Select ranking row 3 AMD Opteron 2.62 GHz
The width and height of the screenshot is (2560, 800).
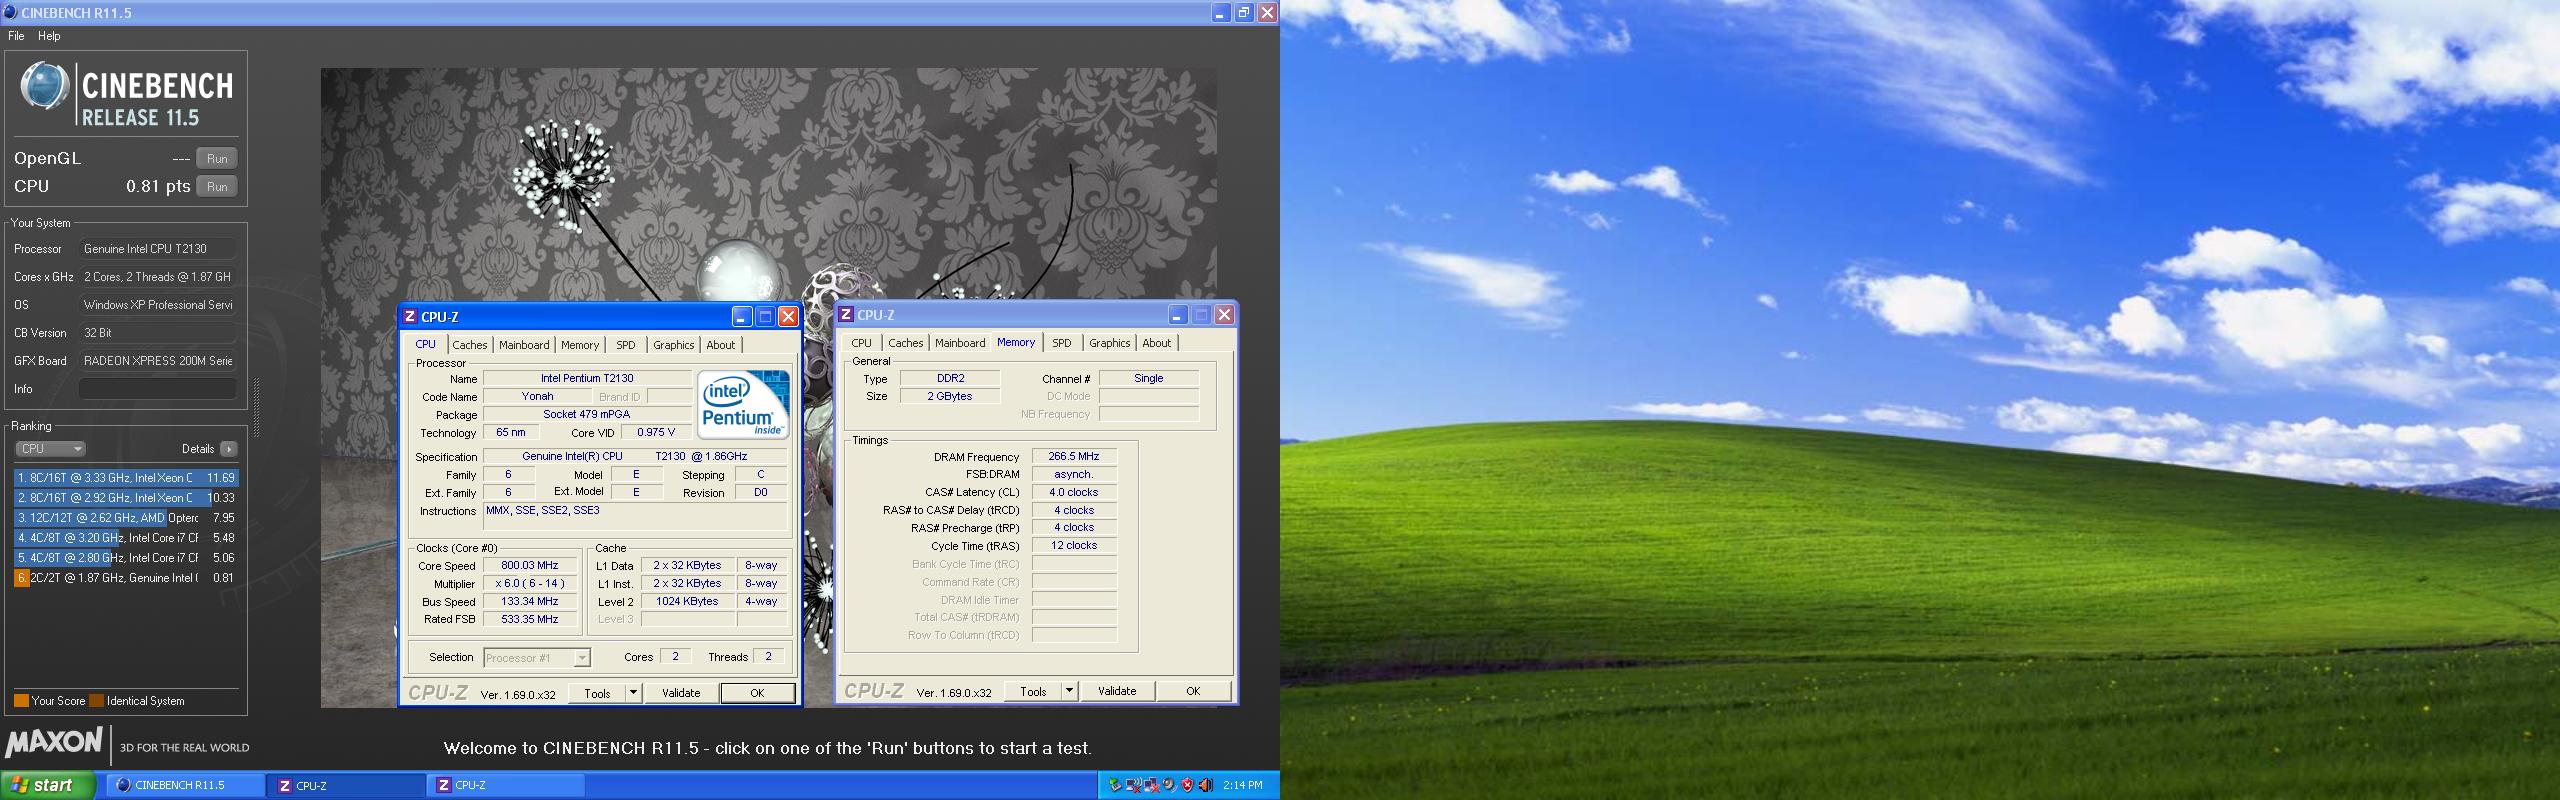point(126,518)
